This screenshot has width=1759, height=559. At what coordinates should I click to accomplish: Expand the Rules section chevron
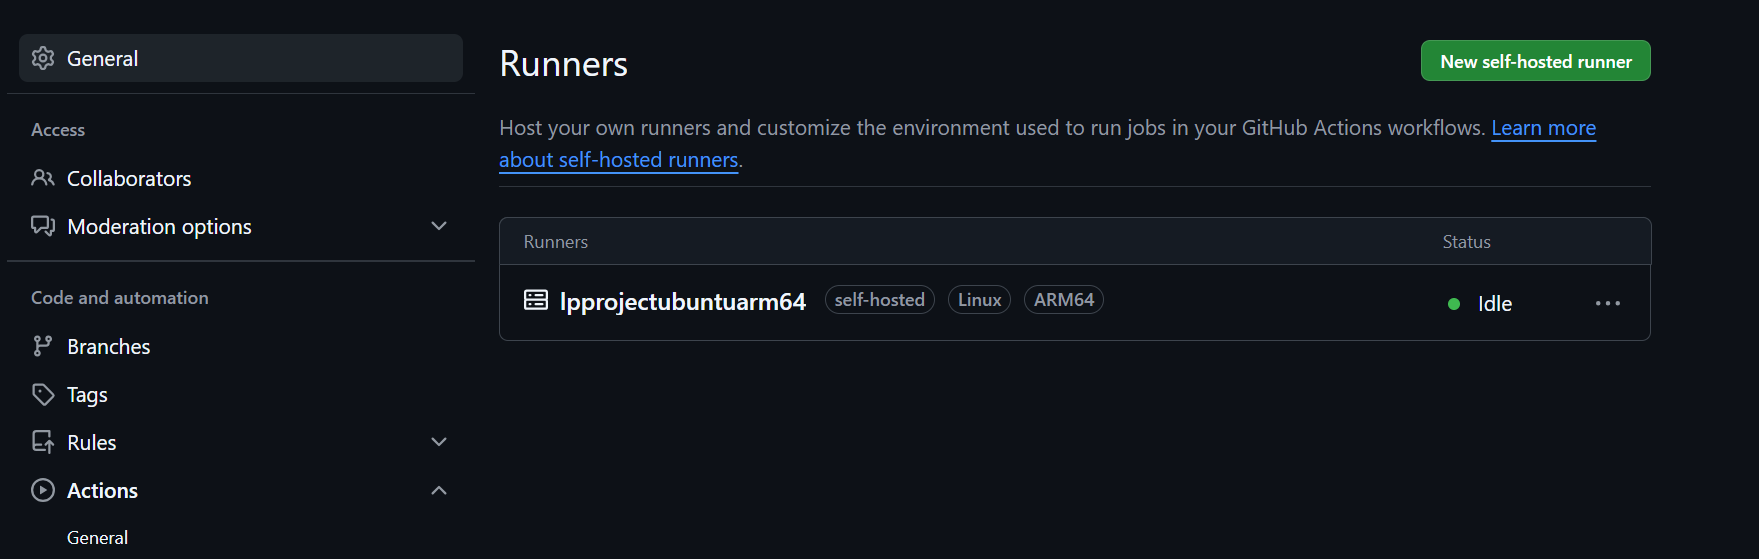439,442
